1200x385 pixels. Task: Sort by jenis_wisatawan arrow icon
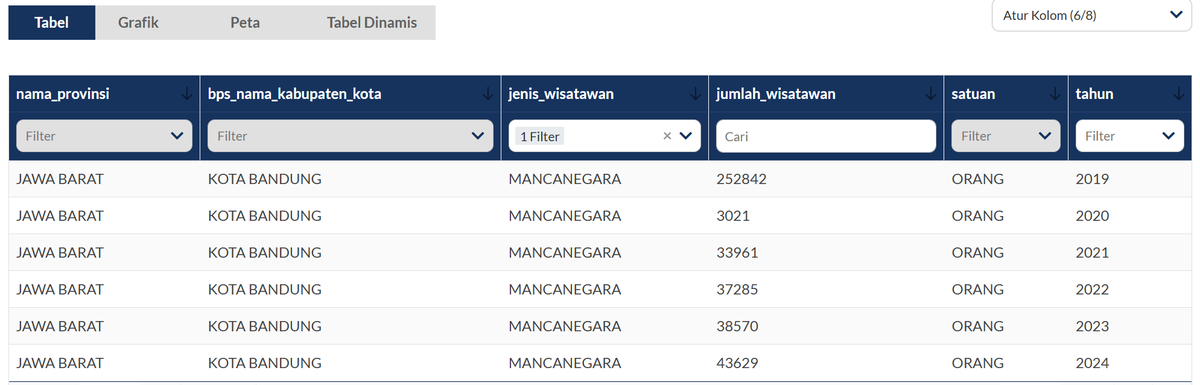pyautogui.click(x=695, y=94)
